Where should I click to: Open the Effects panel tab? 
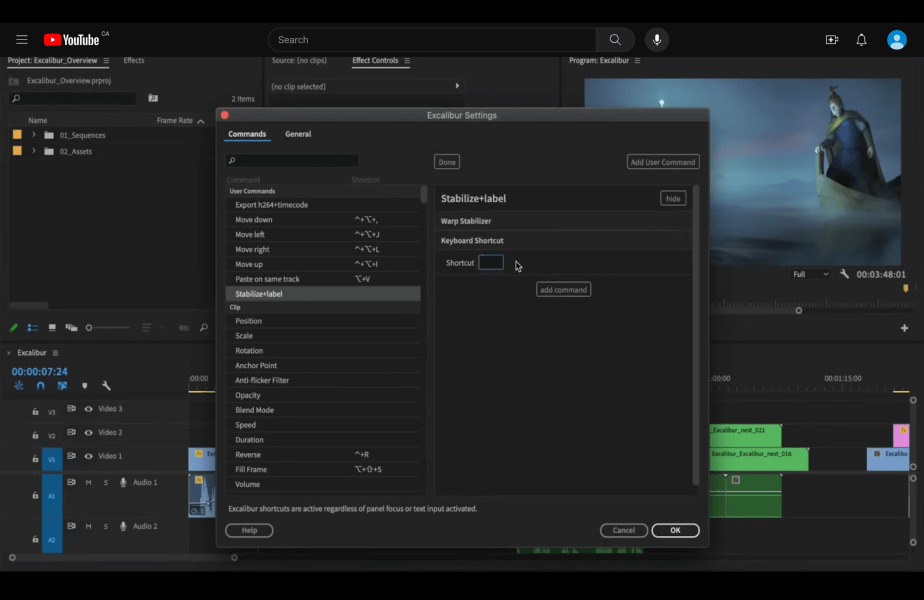pos(134,60)
